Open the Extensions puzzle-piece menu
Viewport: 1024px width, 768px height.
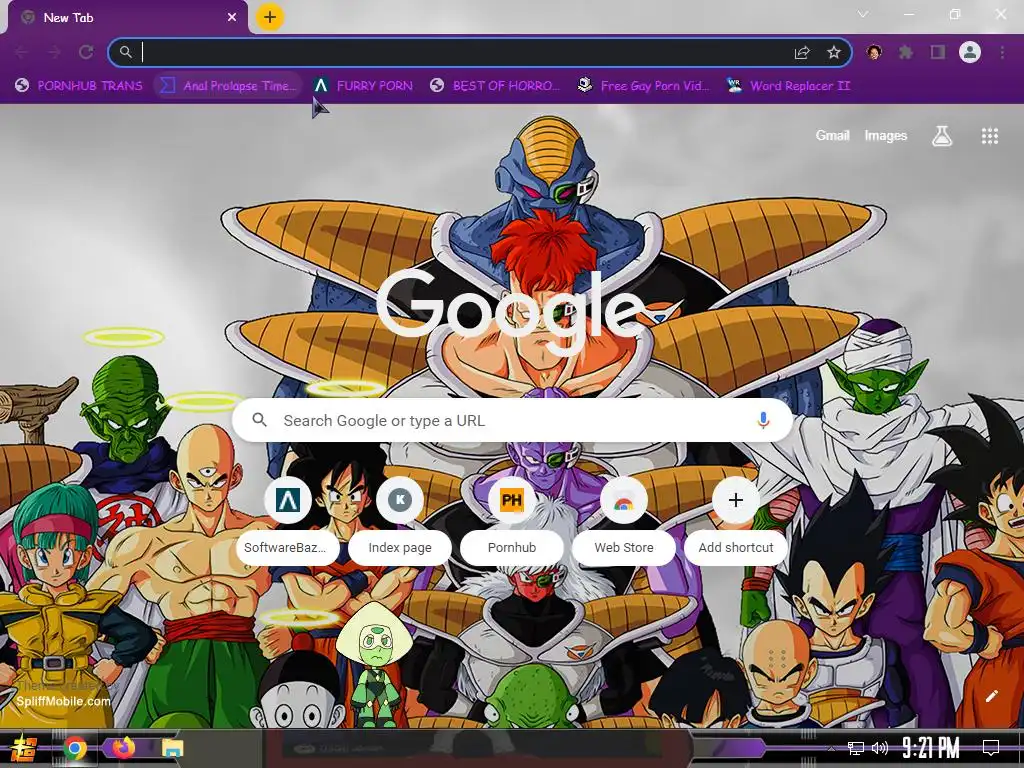tap(905, 52)
